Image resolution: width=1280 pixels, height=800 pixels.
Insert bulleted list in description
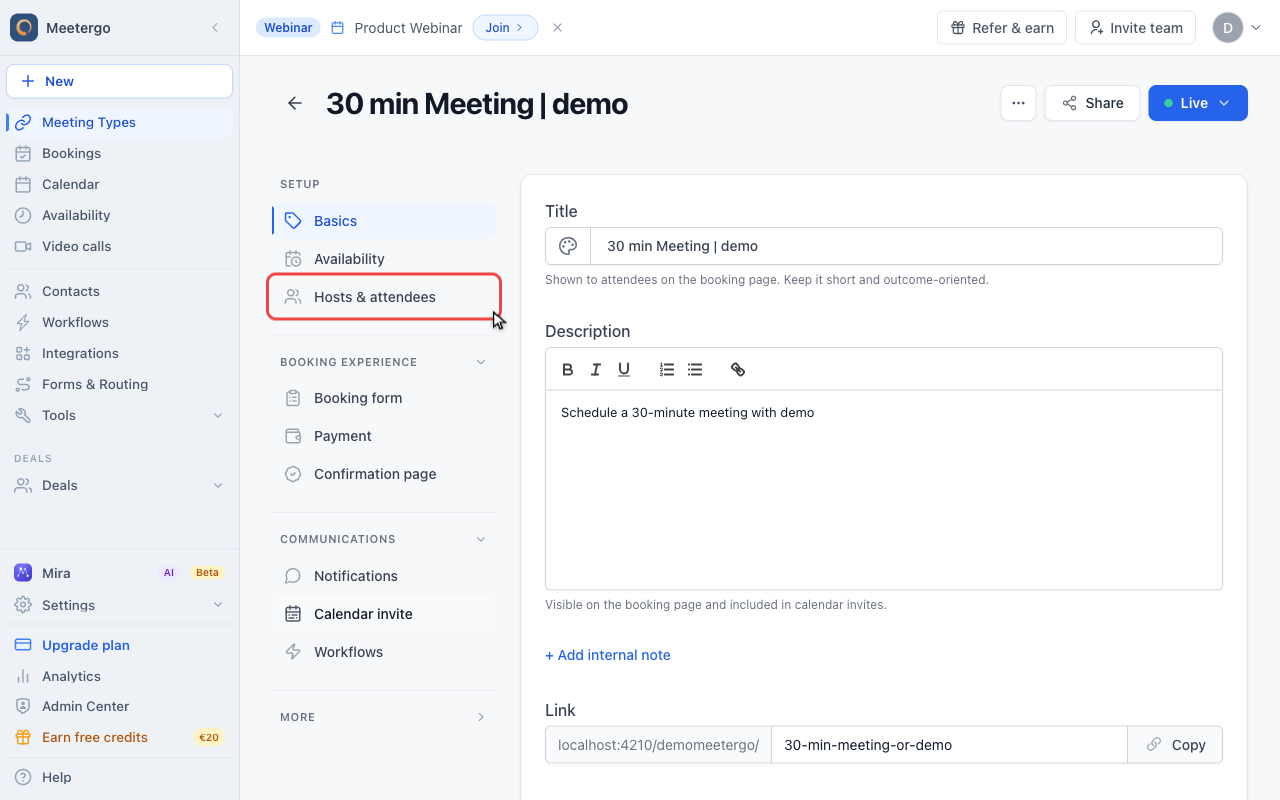click(695, 370)
